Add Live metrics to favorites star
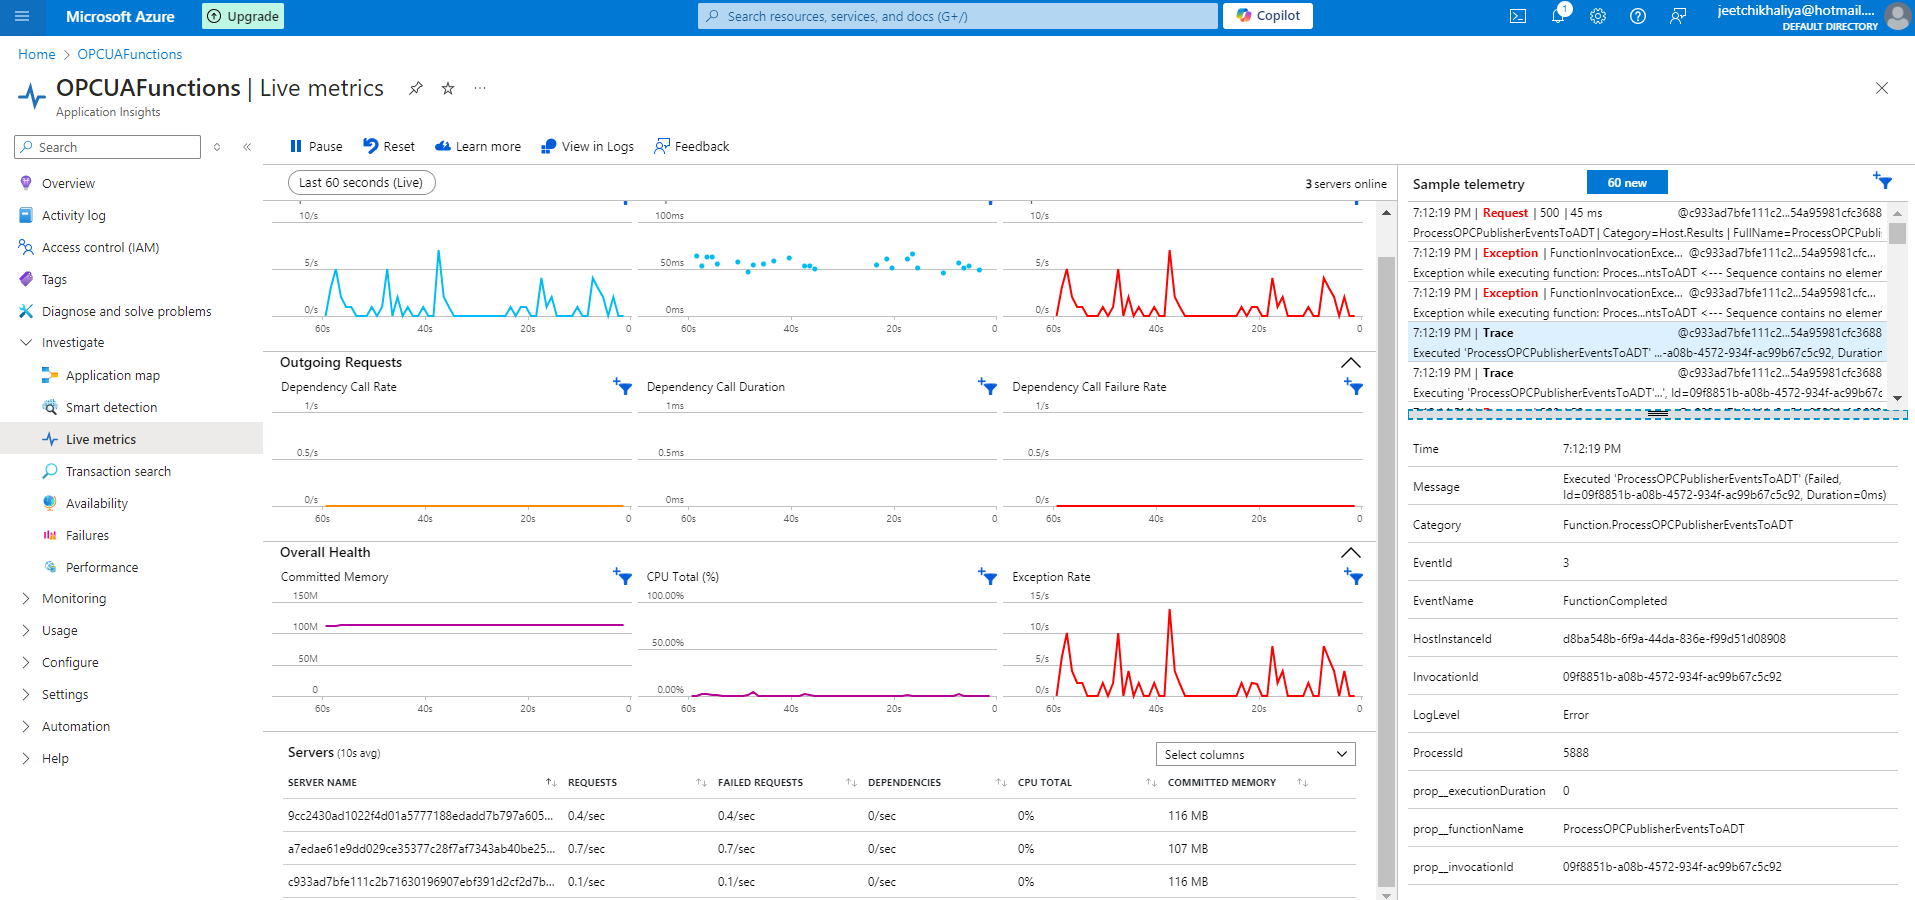Image resolution: width=1915 pixels, height=900 pixels. tap(448, 88)
